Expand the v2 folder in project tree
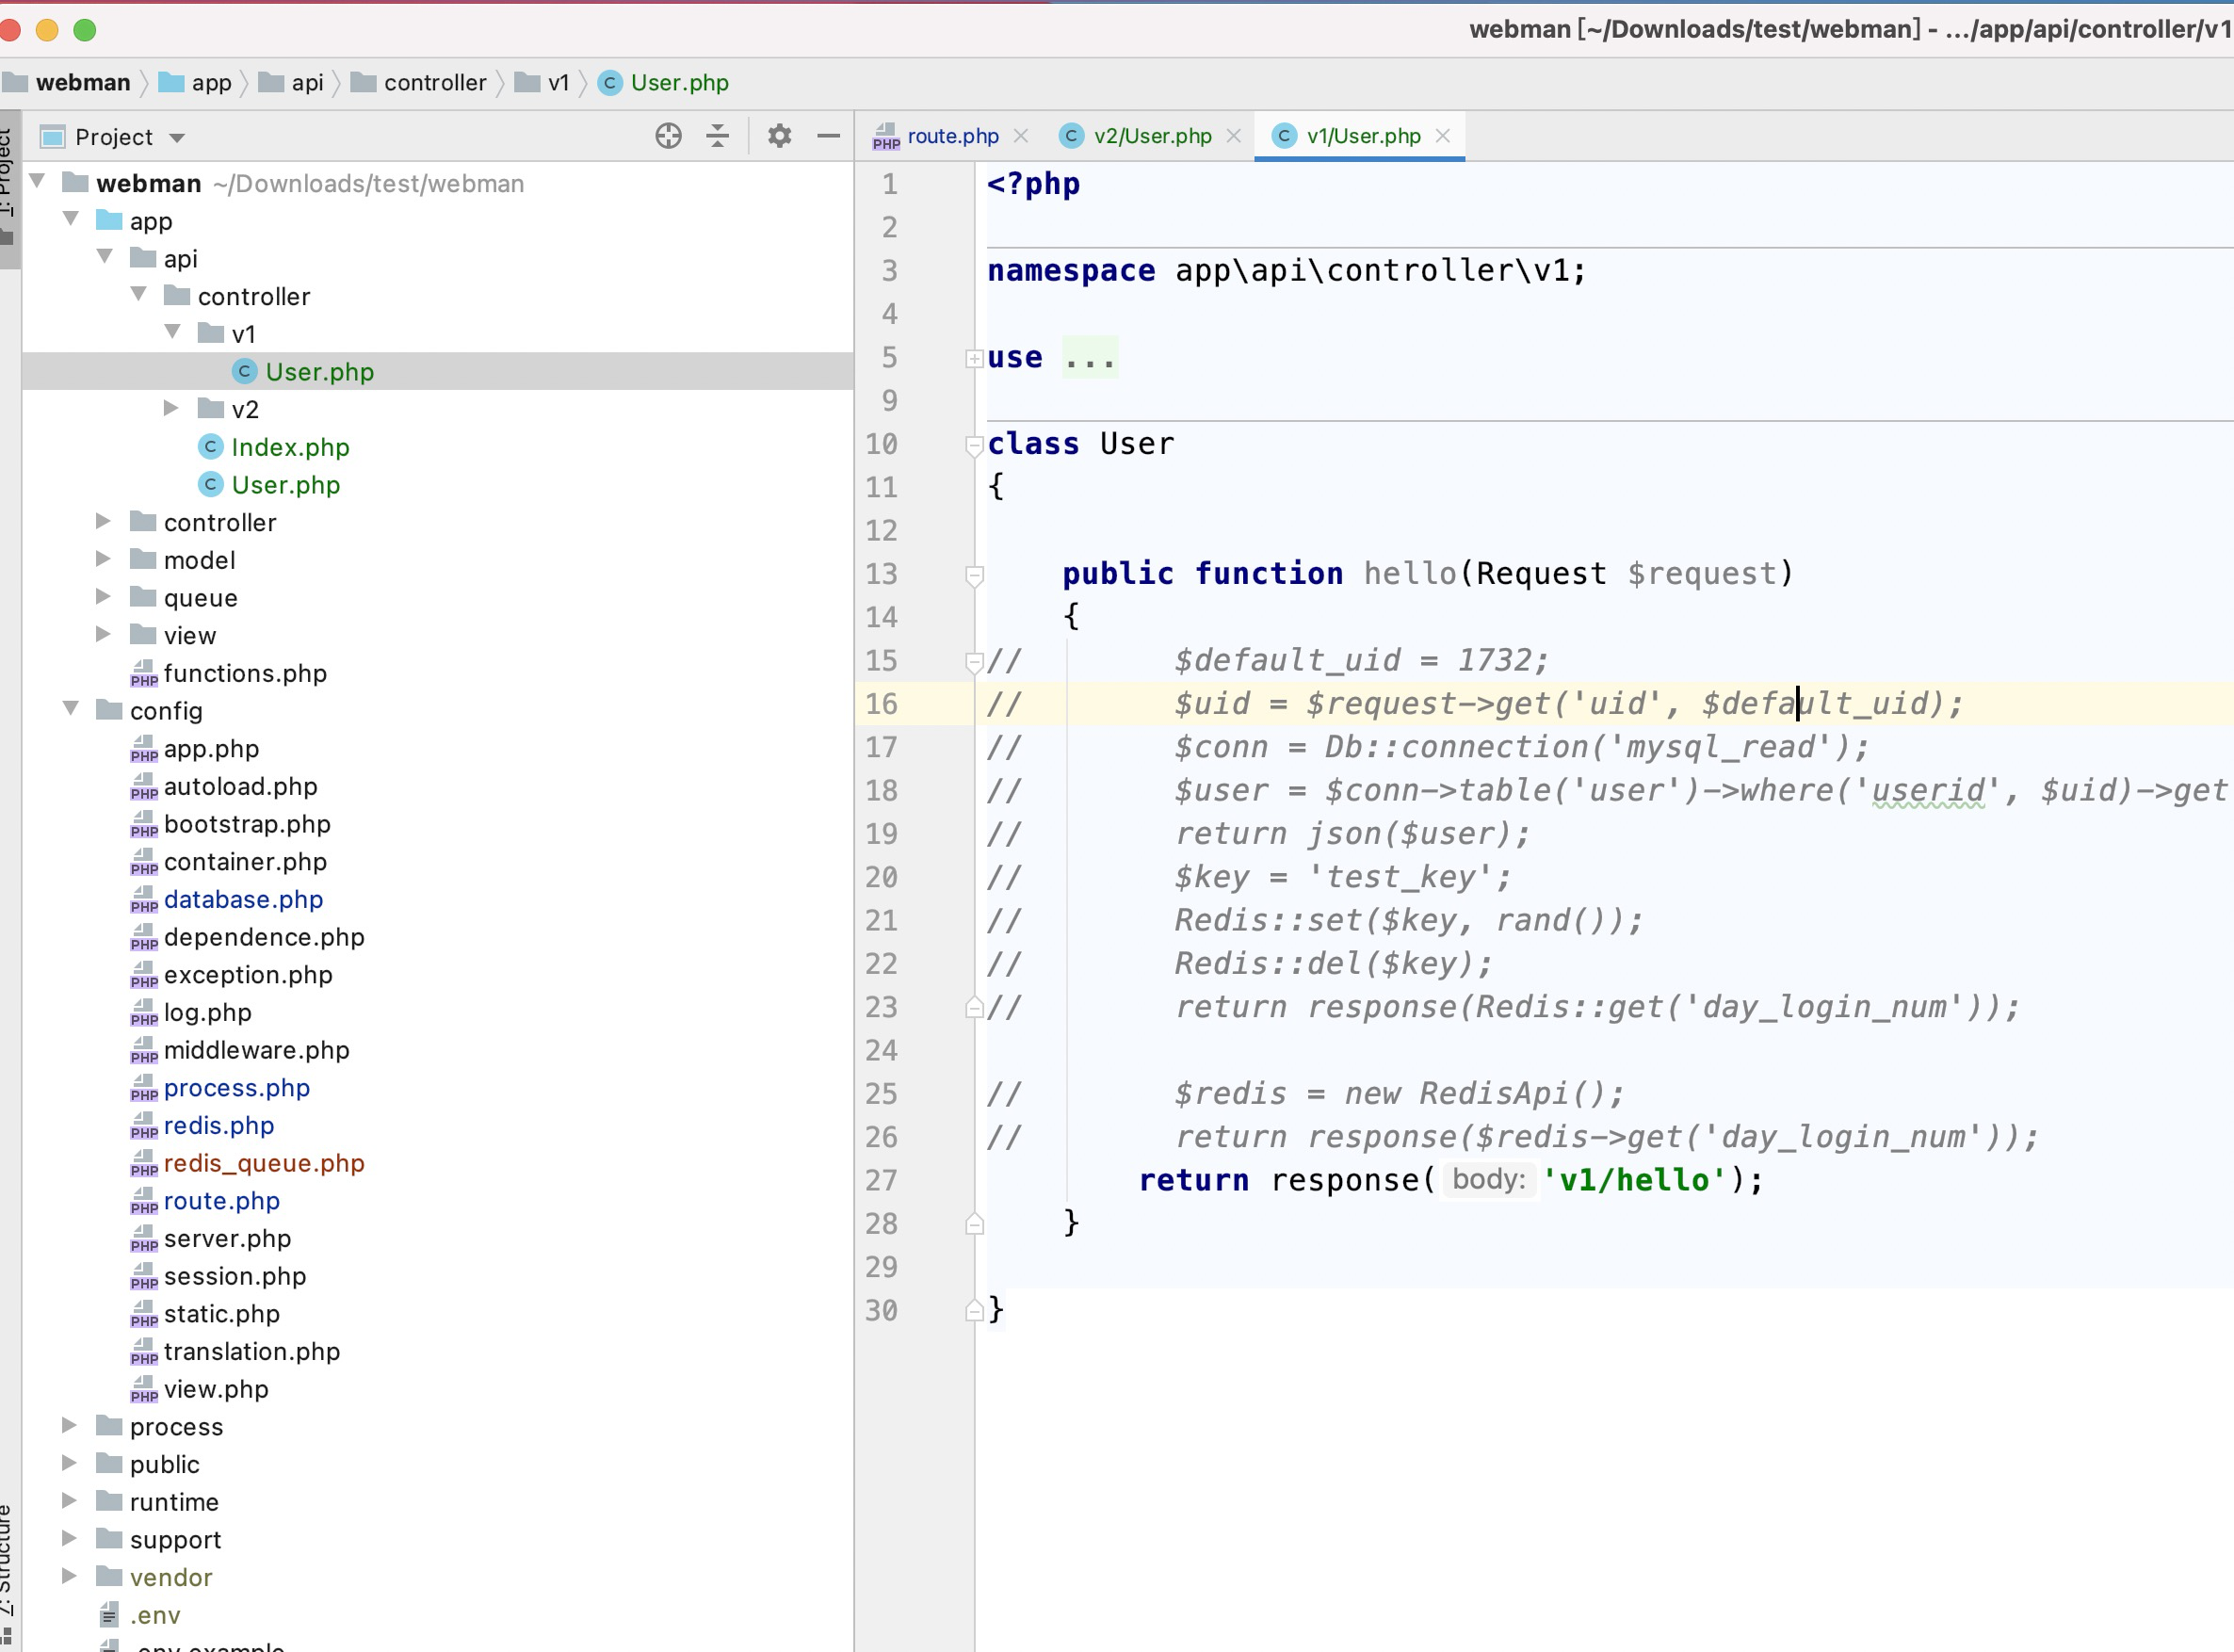This screenshot has width=2234, height=1652. (170, 408)
